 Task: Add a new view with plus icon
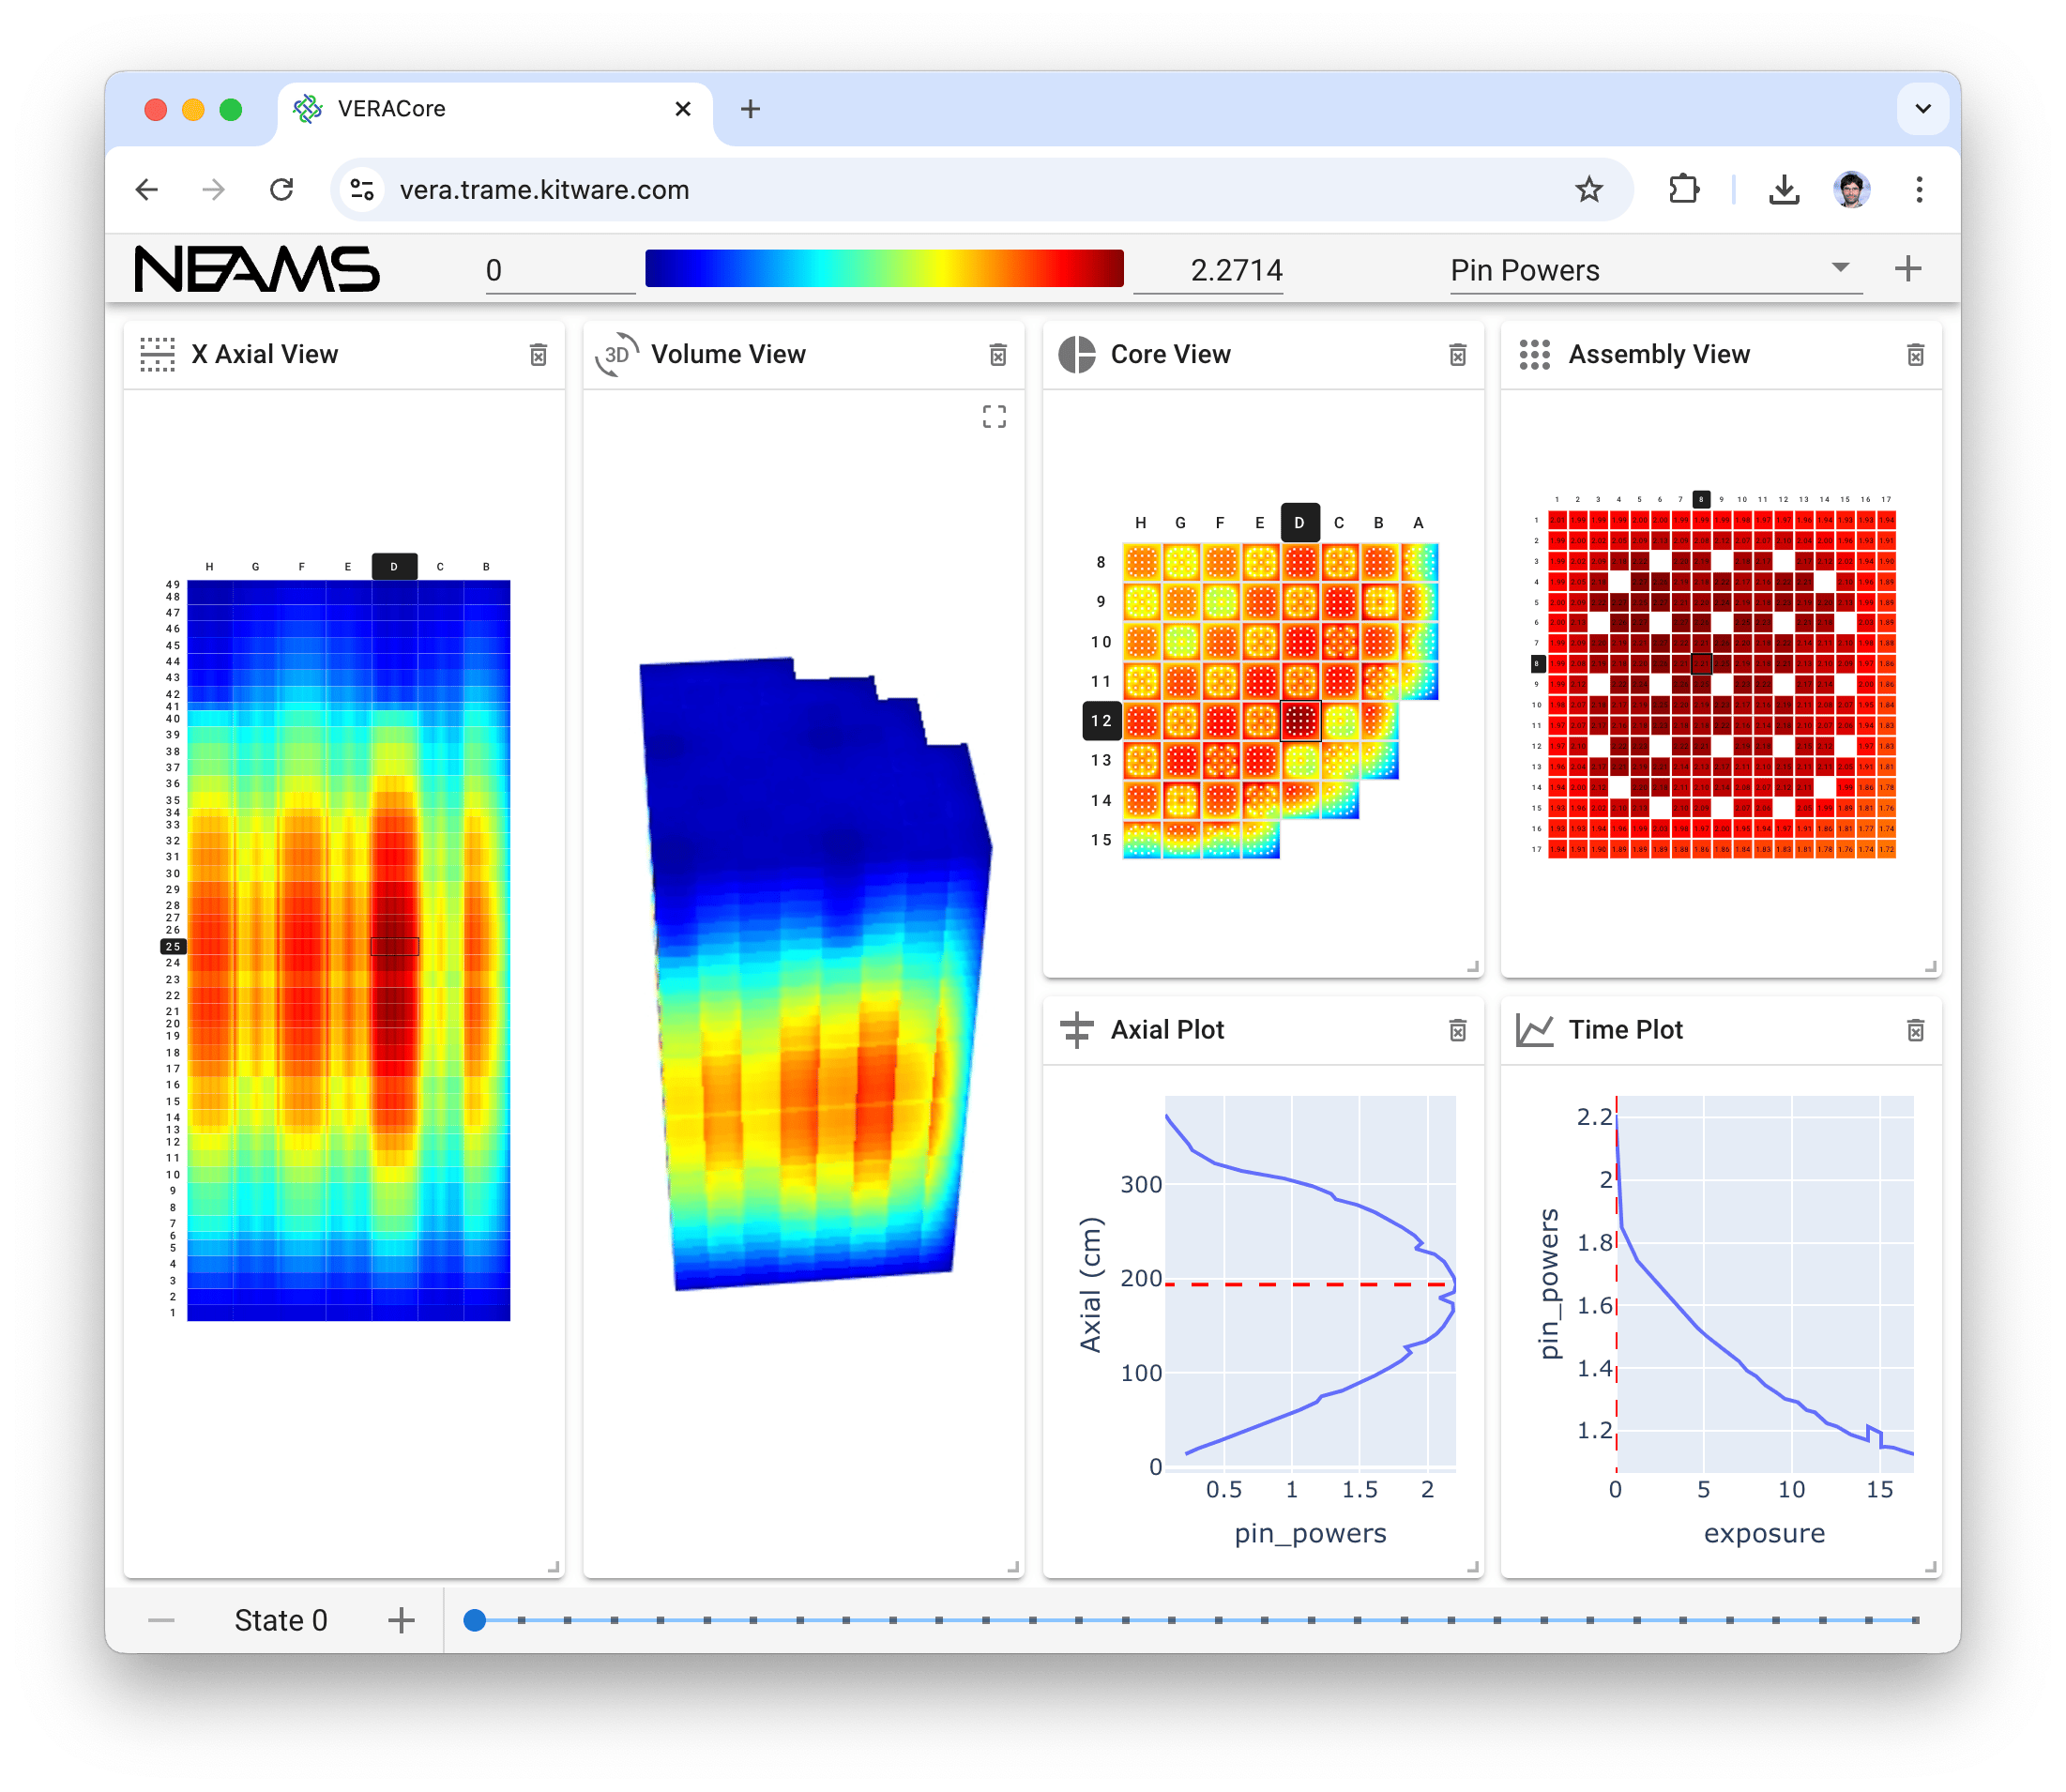(x=1907, y=269)
